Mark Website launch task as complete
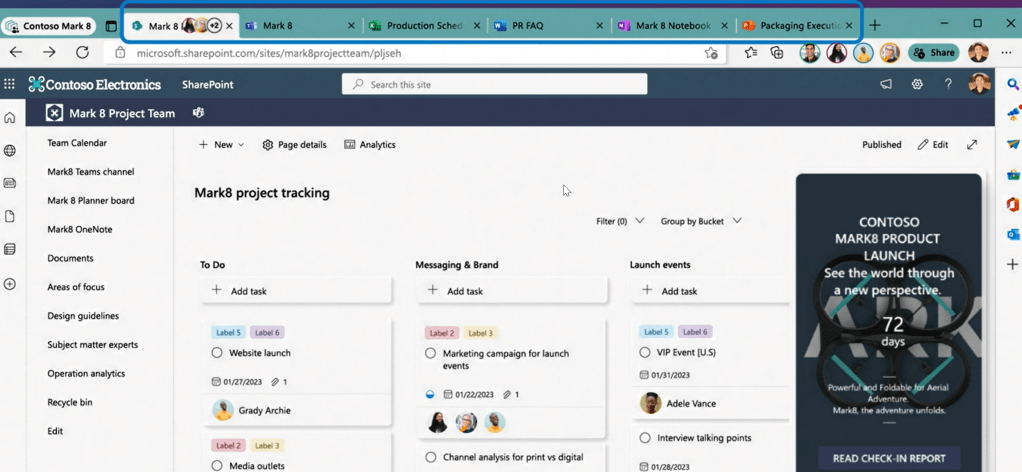 click(x=217, y=353)
